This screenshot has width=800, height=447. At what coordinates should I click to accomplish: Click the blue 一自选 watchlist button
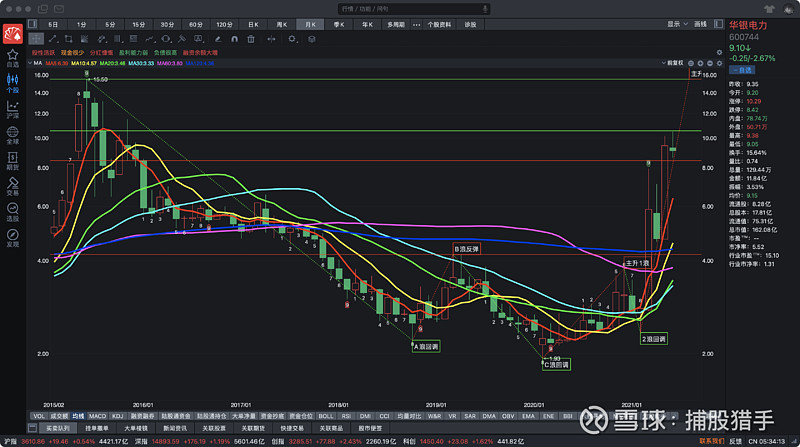click(x=742, y=70)
